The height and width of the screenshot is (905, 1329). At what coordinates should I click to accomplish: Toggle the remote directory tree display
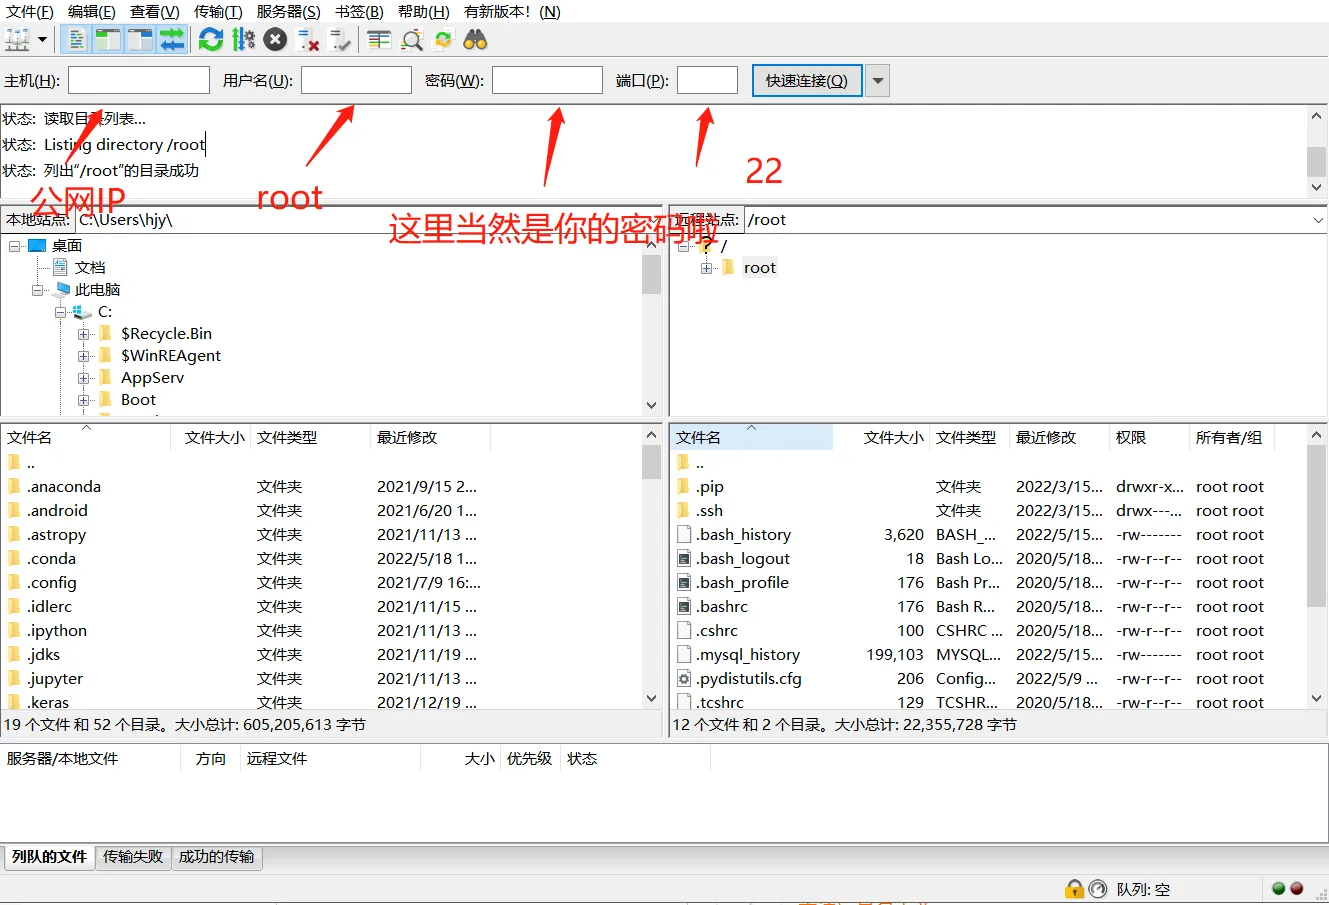pyautogui.click(x=140, y=40)
